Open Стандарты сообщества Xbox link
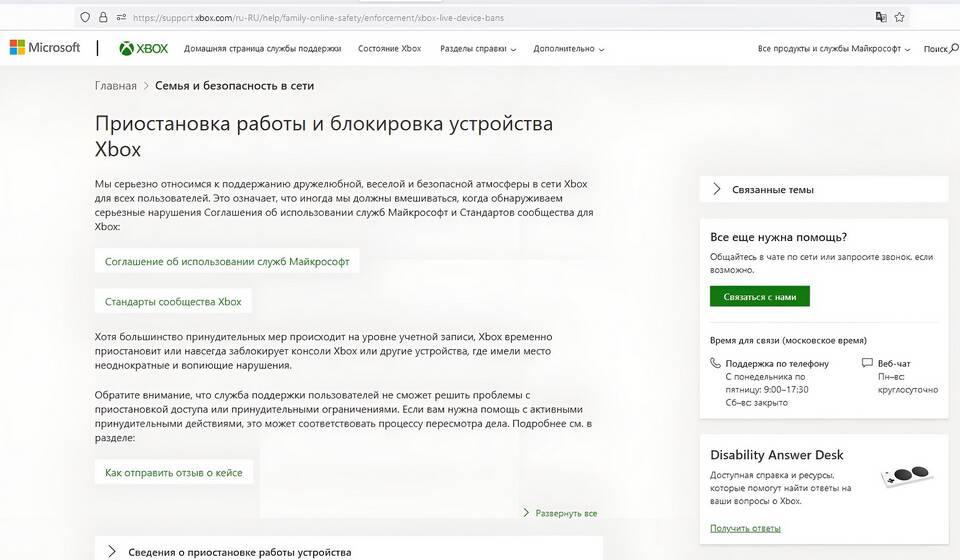 point(173,301)
